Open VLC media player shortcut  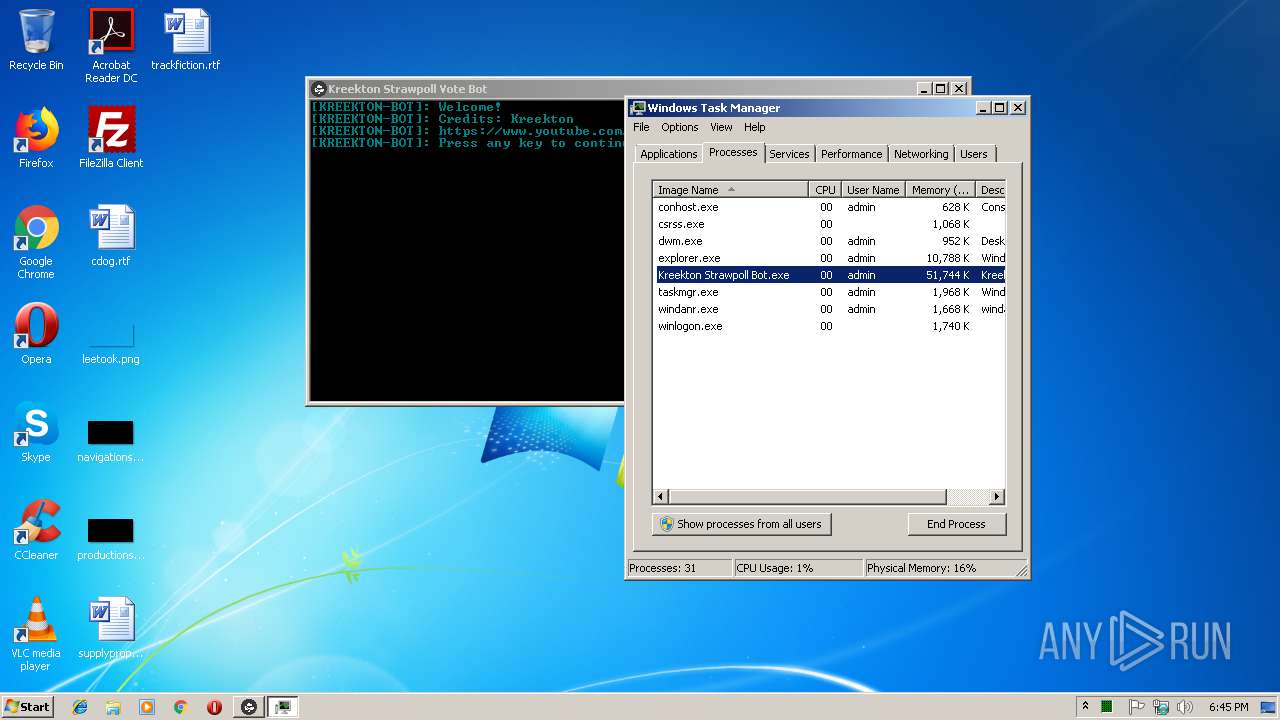click(x=36, y=634)
